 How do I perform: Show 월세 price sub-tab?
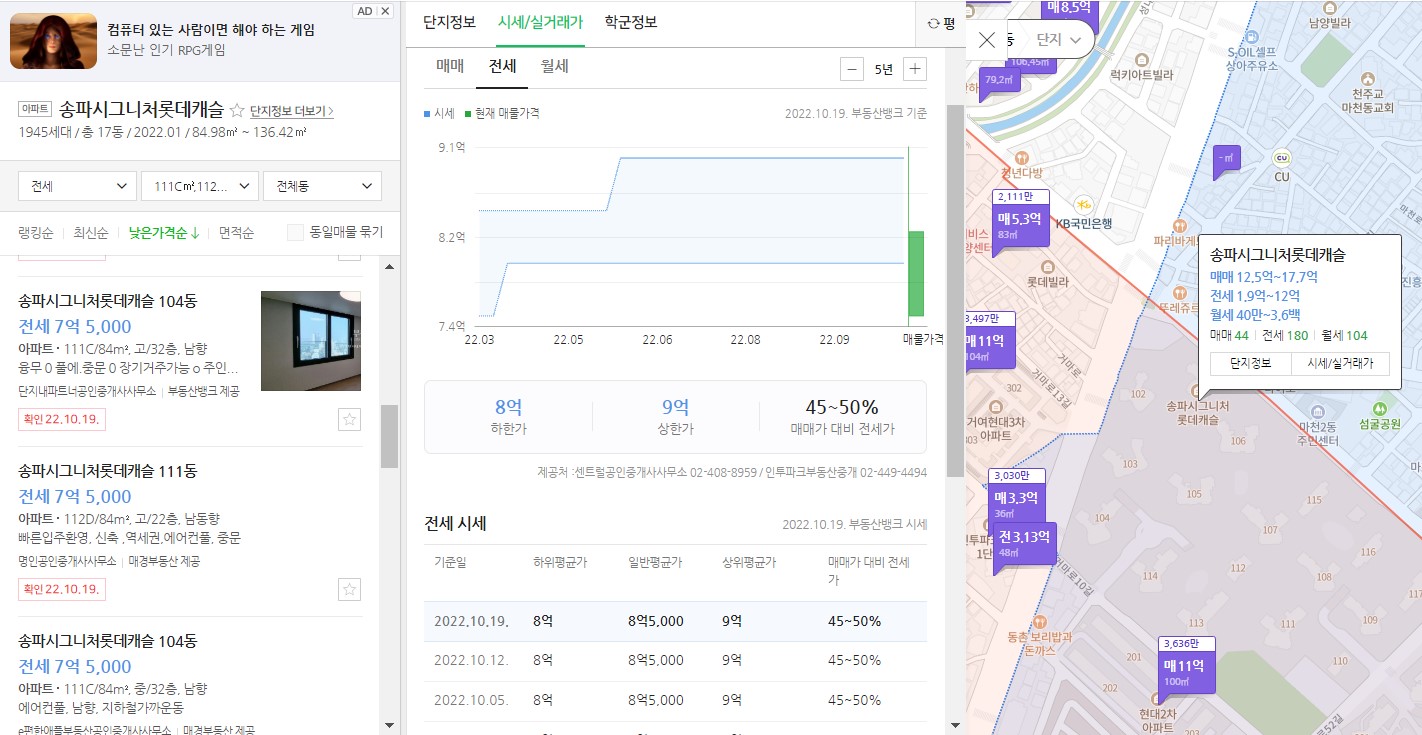click(554, 66)
